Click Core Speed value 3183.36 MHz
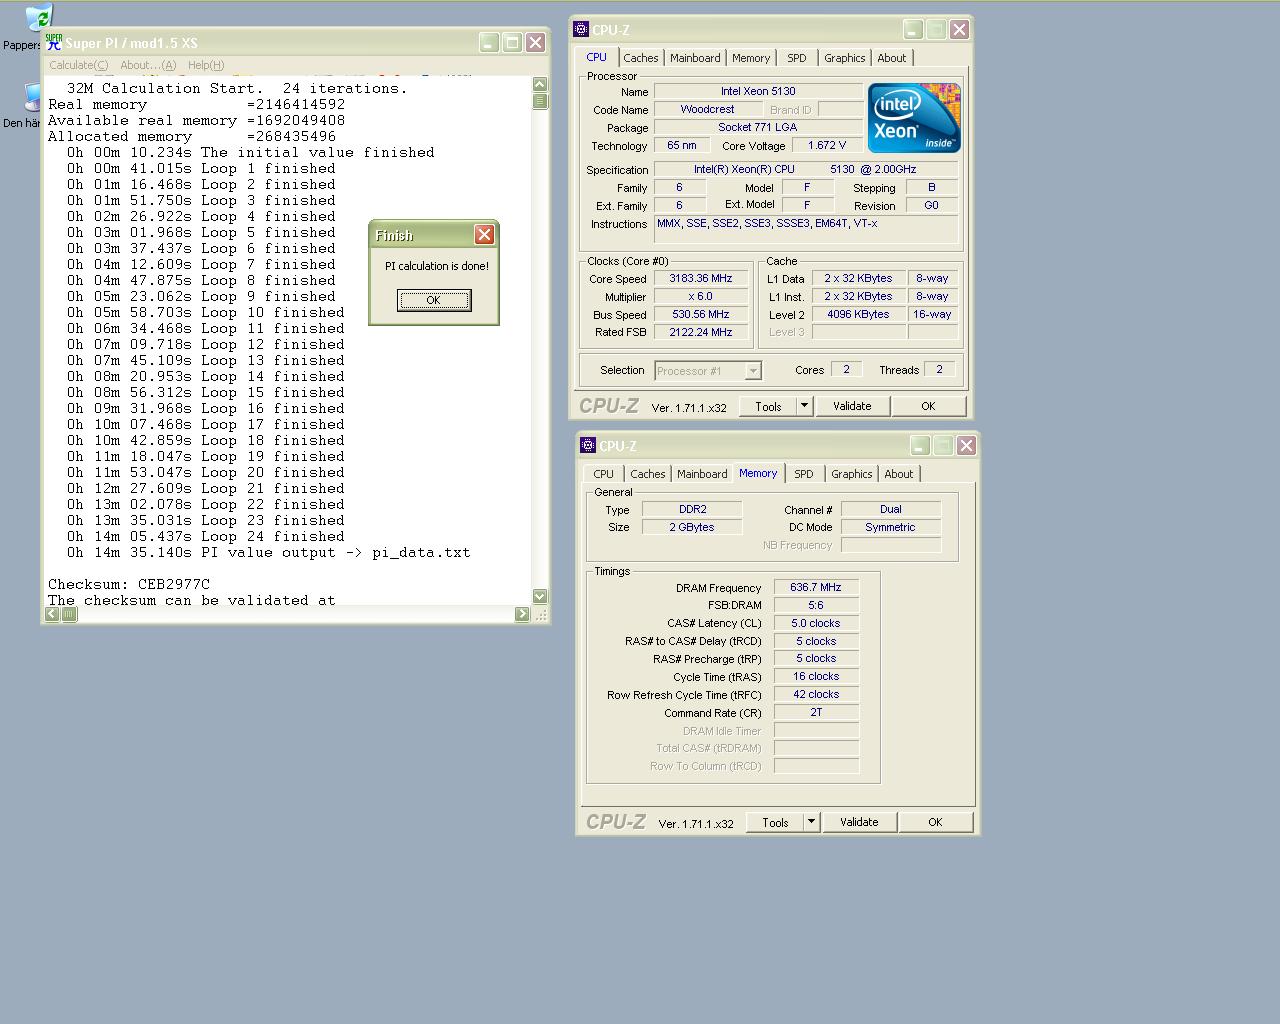This screenshot has height=1024, width=1280. 701,279
